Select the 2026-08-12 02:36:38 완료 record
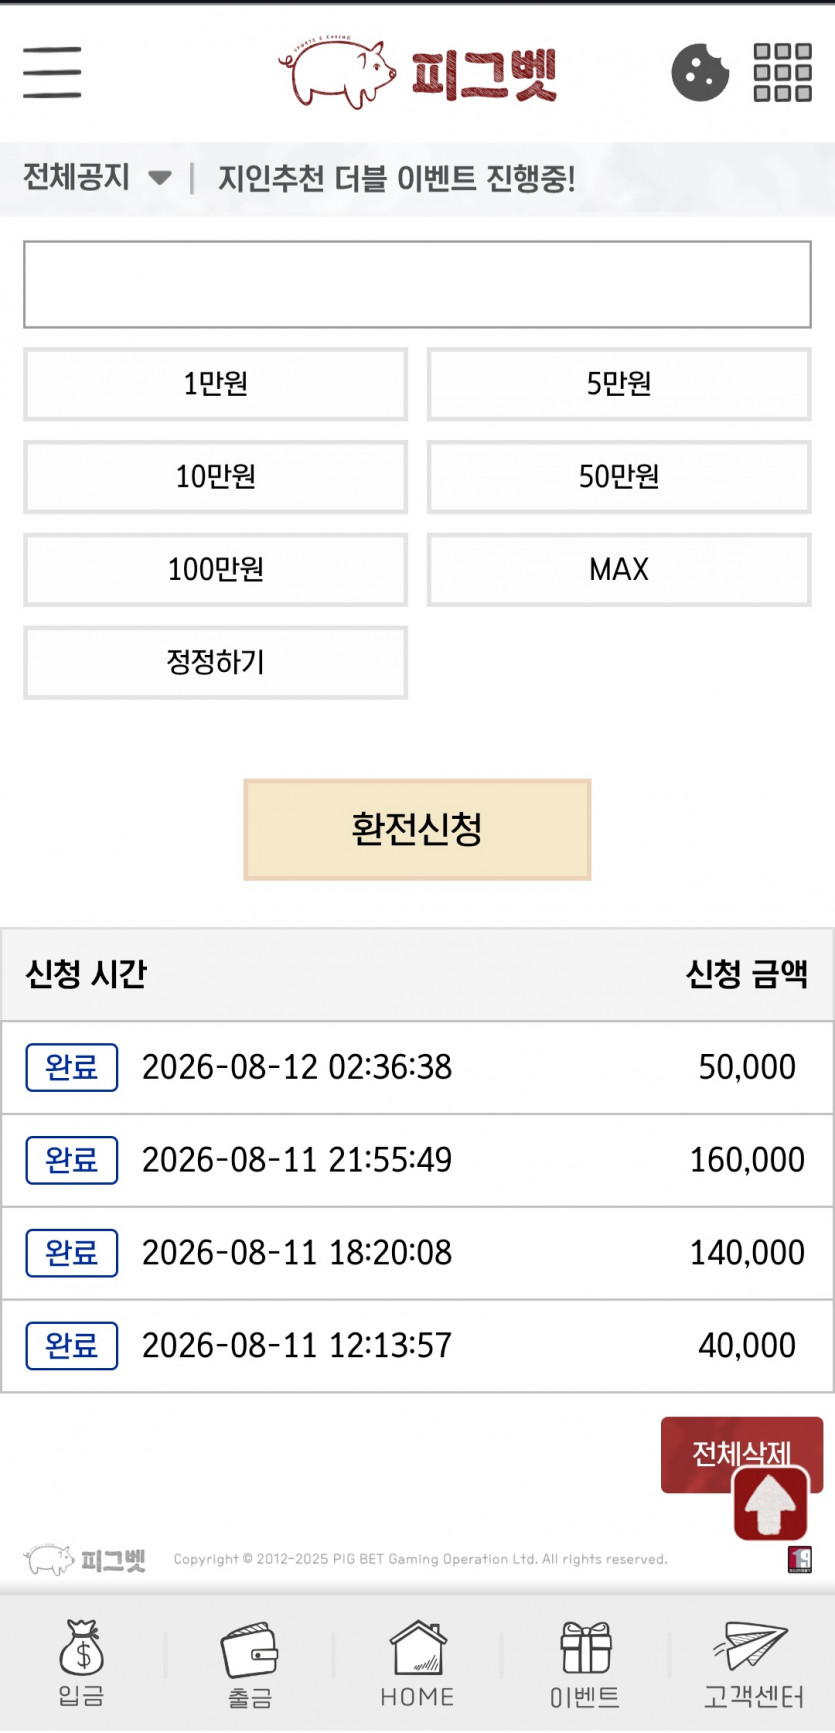 tap(417, 1067)
